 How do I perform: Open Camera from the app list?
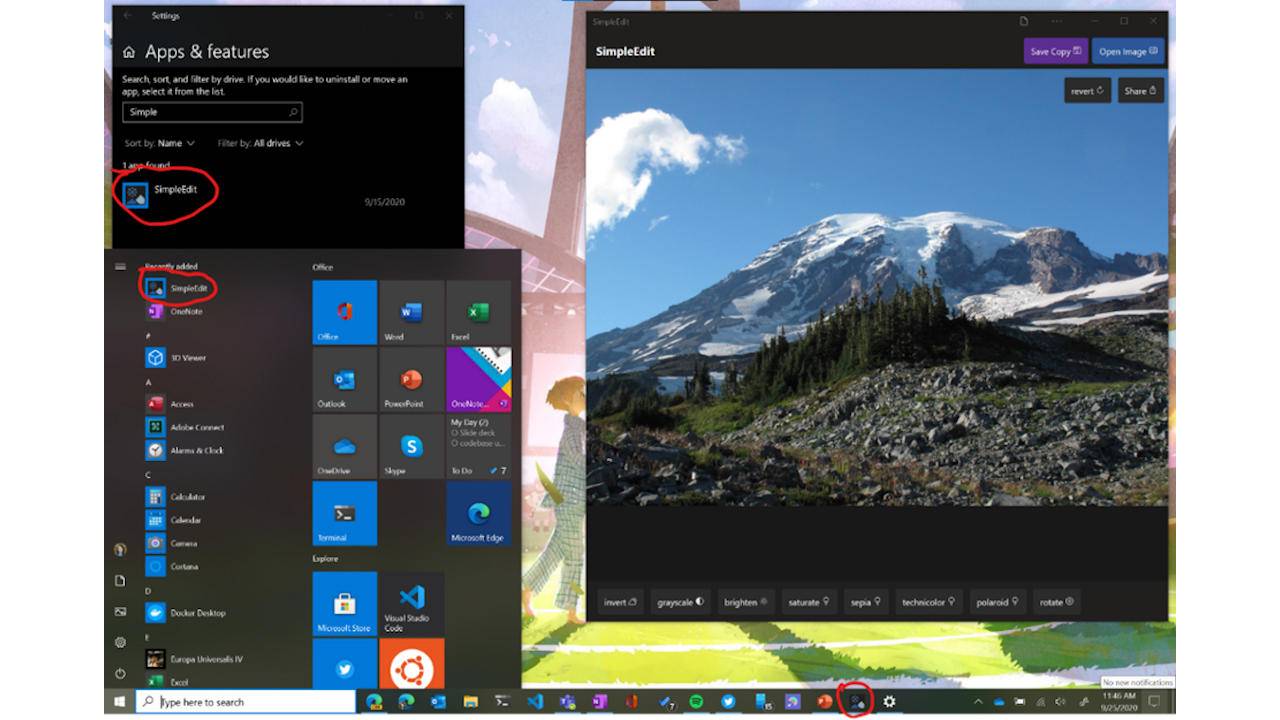coord(173,543)
